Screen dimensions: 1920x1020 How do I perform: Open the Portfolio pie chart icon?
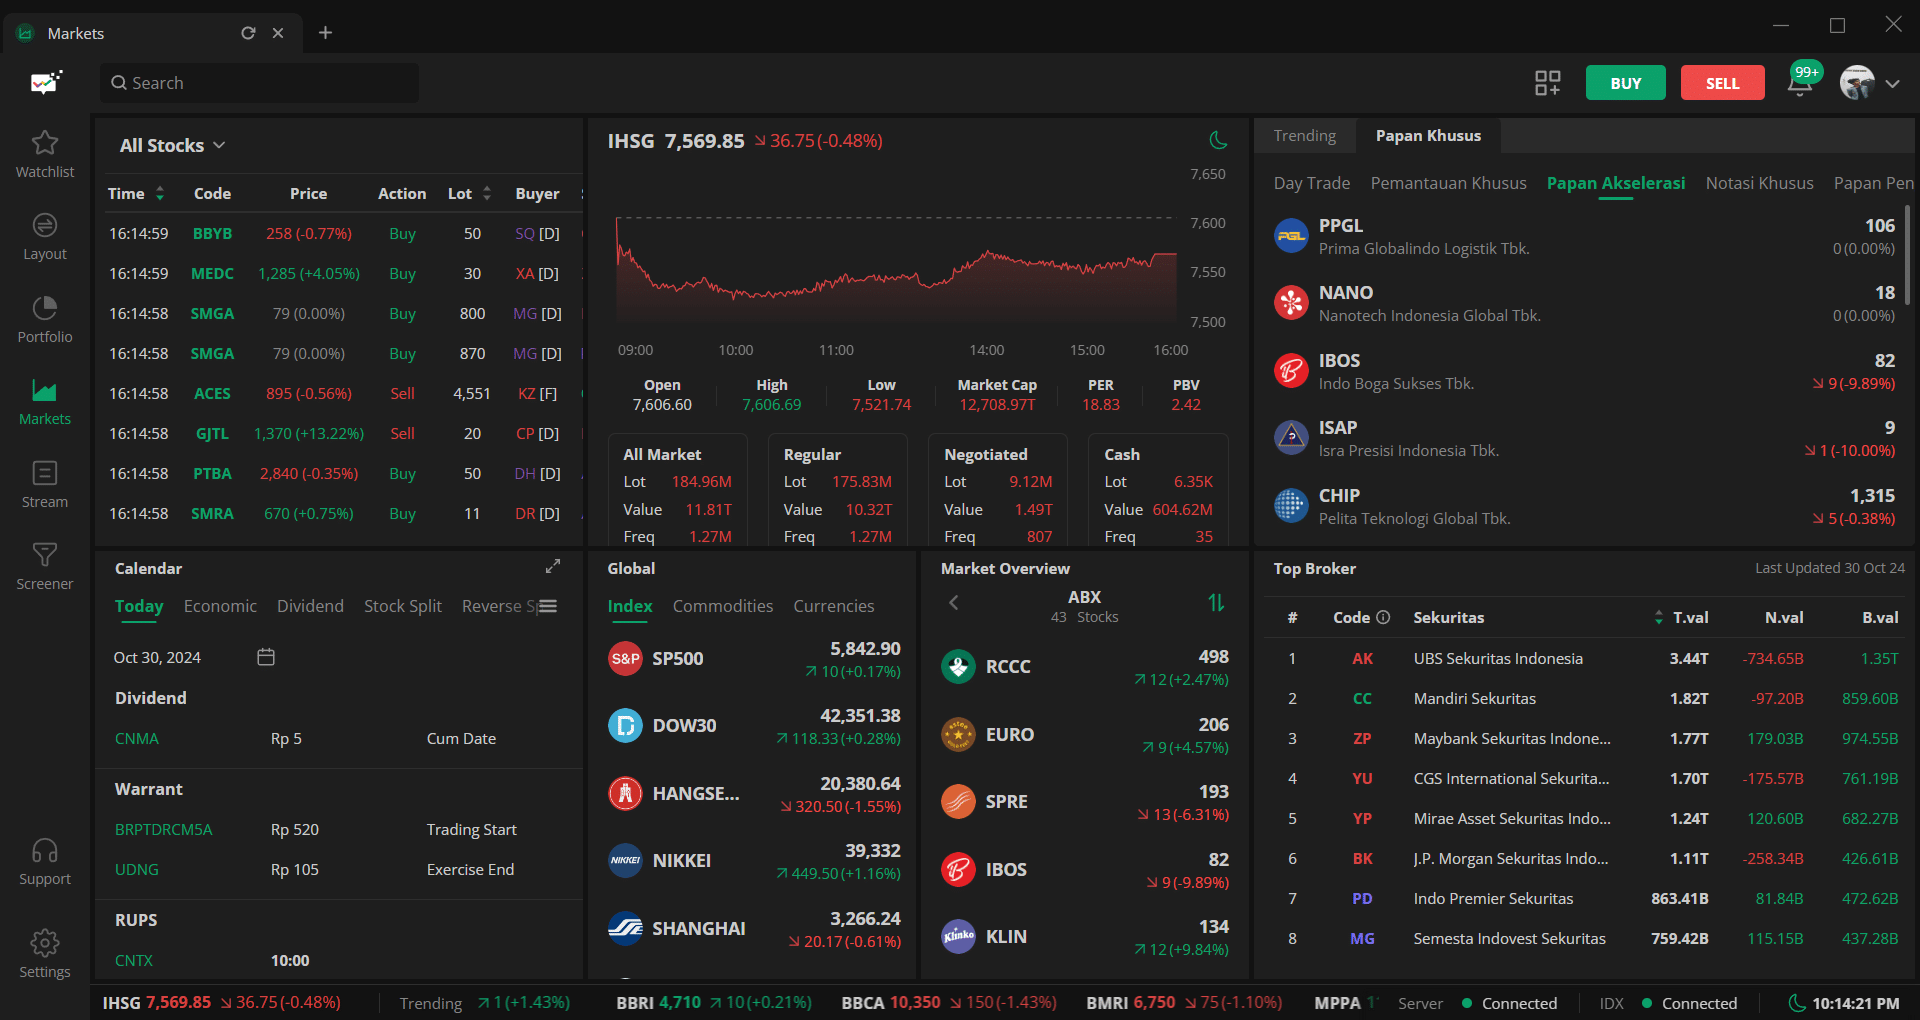click(45, 307)
